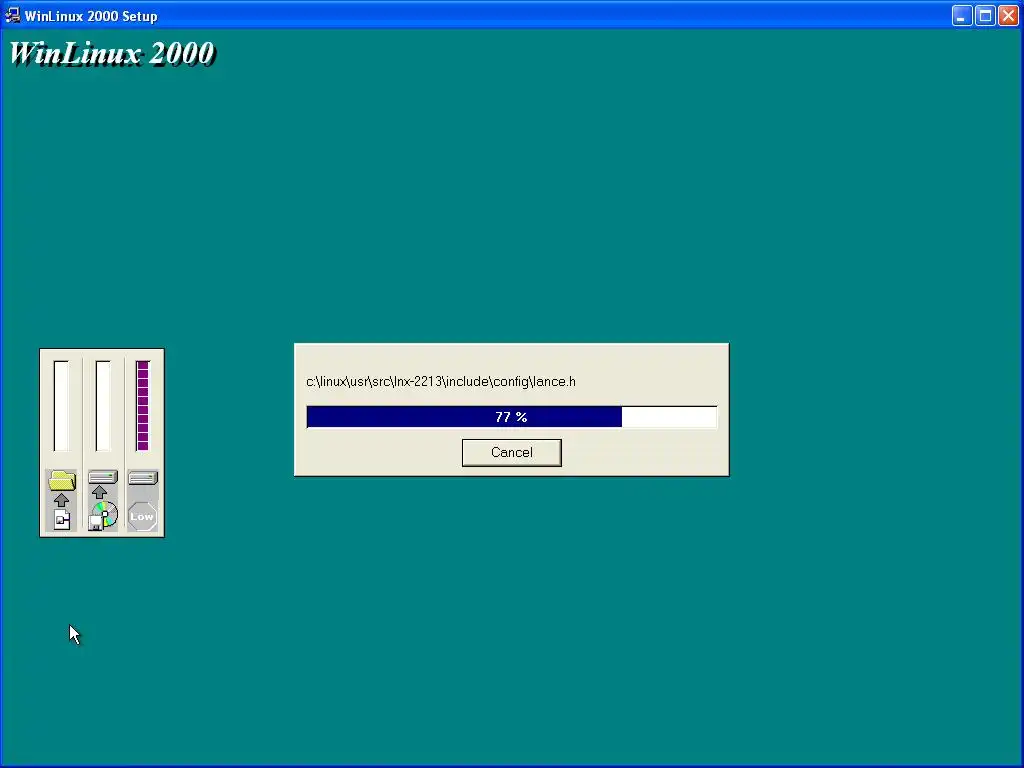1024x768 pixels.
Task: Click the hard drive icon above the CD
Action: [x=103, y=477]
